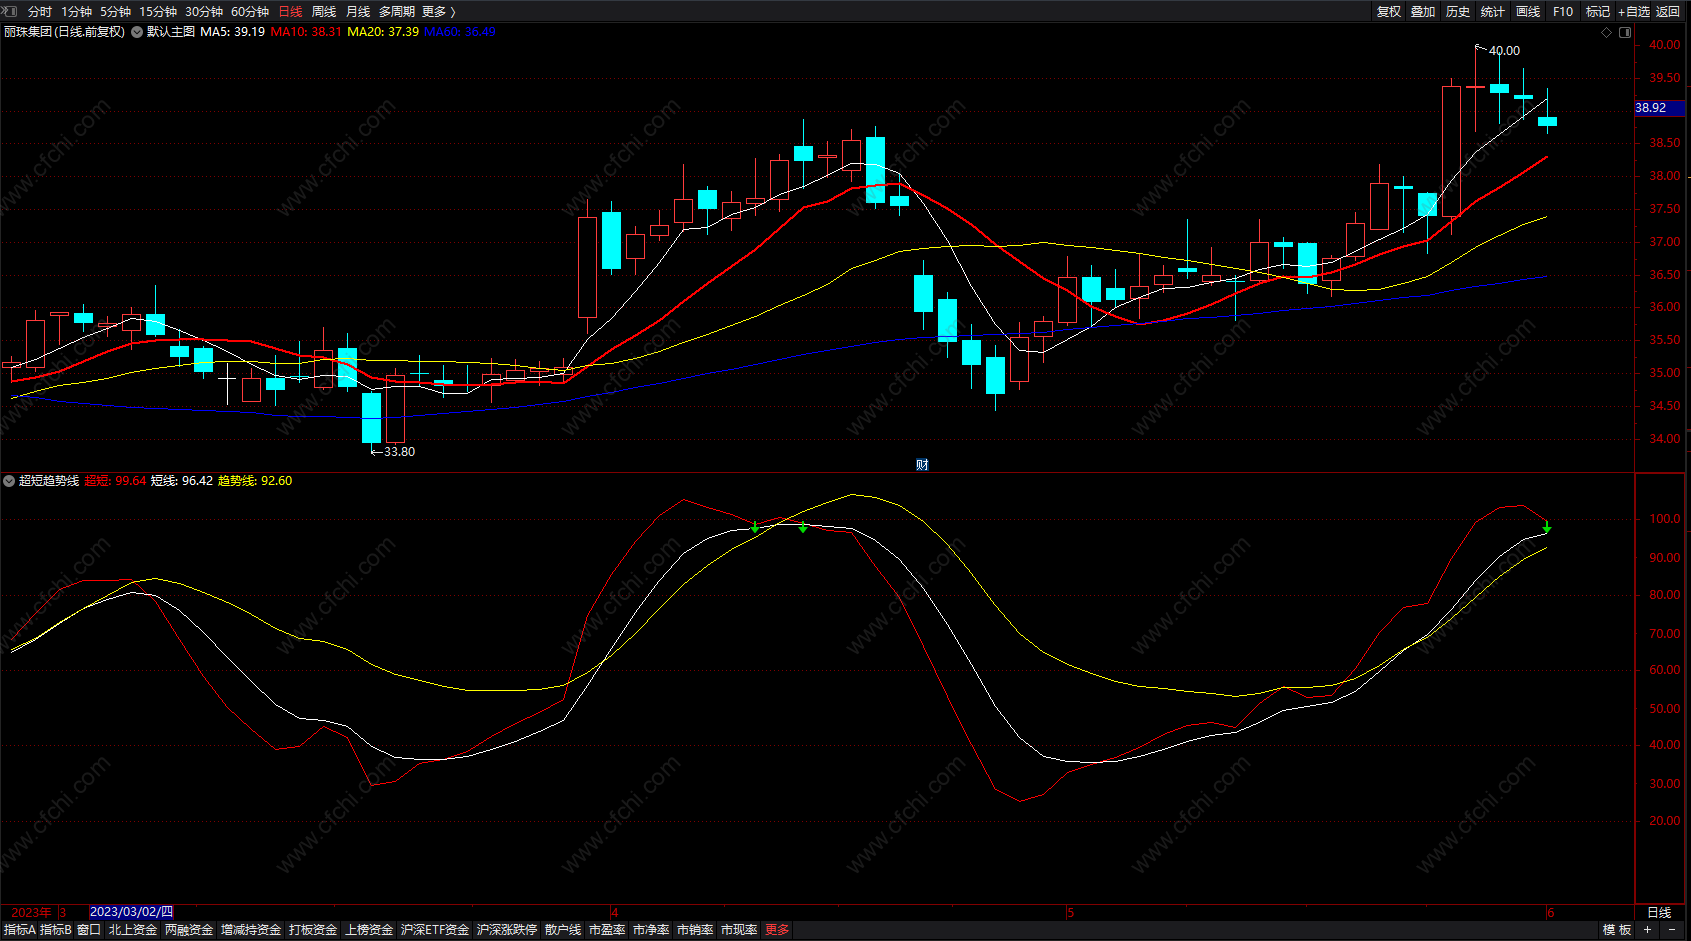The height and width of the screenshot is (941, 1691).
Task: Switch to the 分时 timeframe
Action: pyautogui.click(x=40, y=12)
